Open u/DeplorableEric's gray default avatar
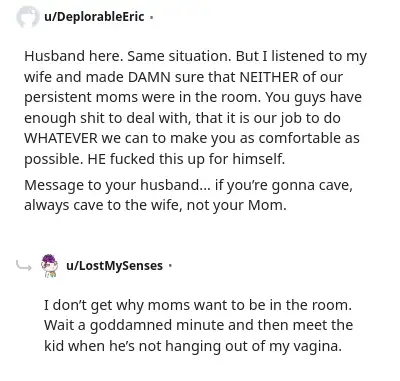This screenshot has width=400, height=381. (x=27, y=17)
